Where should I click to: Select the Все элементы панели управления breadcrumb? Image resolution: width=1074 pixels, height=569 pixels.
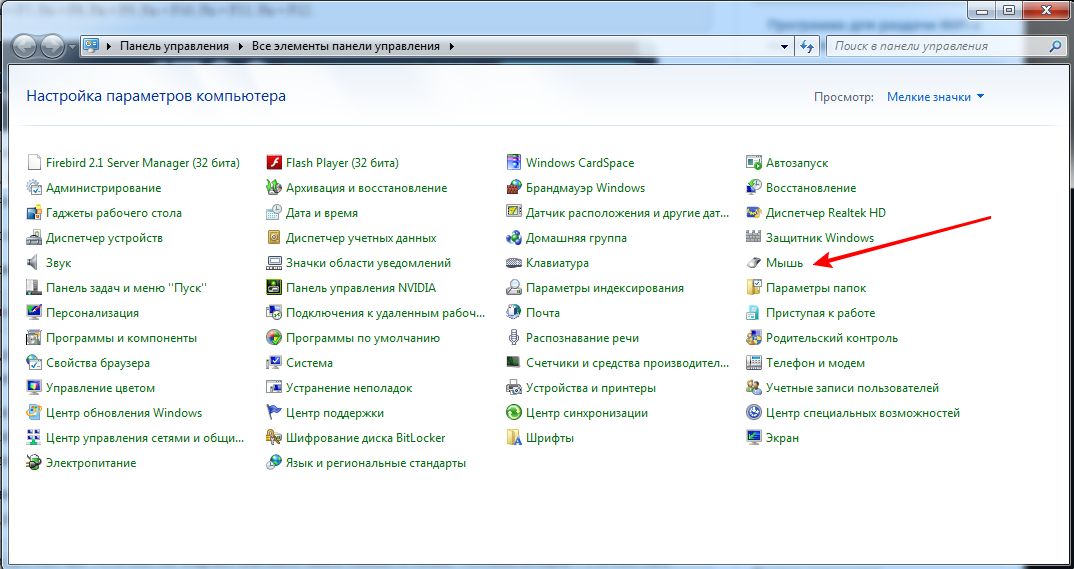(x=346, y=47)
